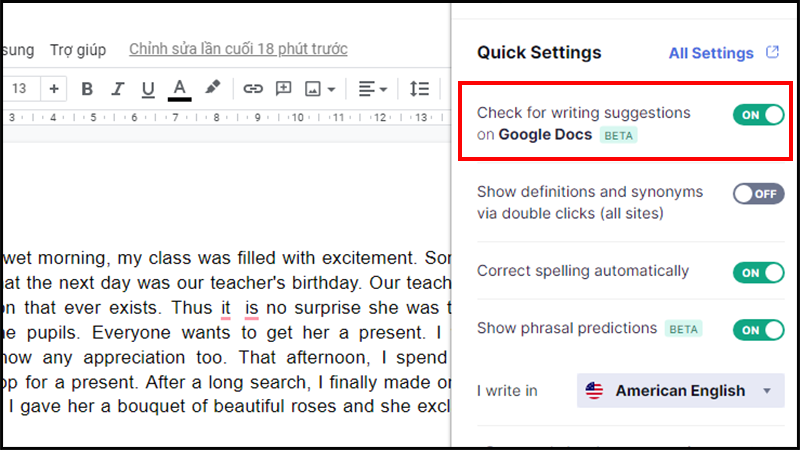Open the text color picker
800x450 pixels.
coord(180,90)
